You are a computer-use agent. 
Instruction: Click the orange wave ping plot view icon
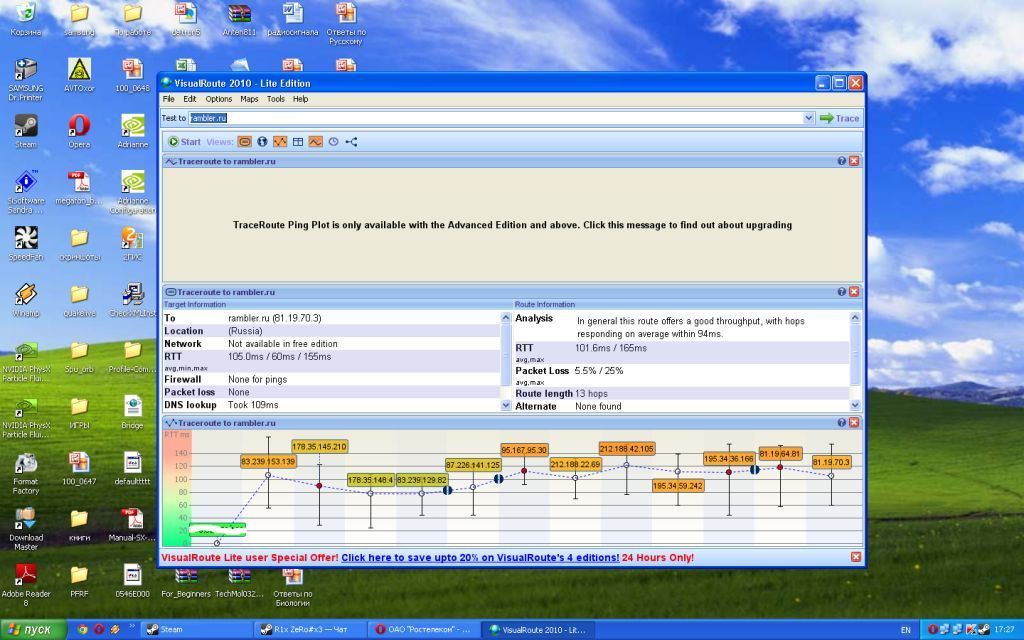pos(315,142)
